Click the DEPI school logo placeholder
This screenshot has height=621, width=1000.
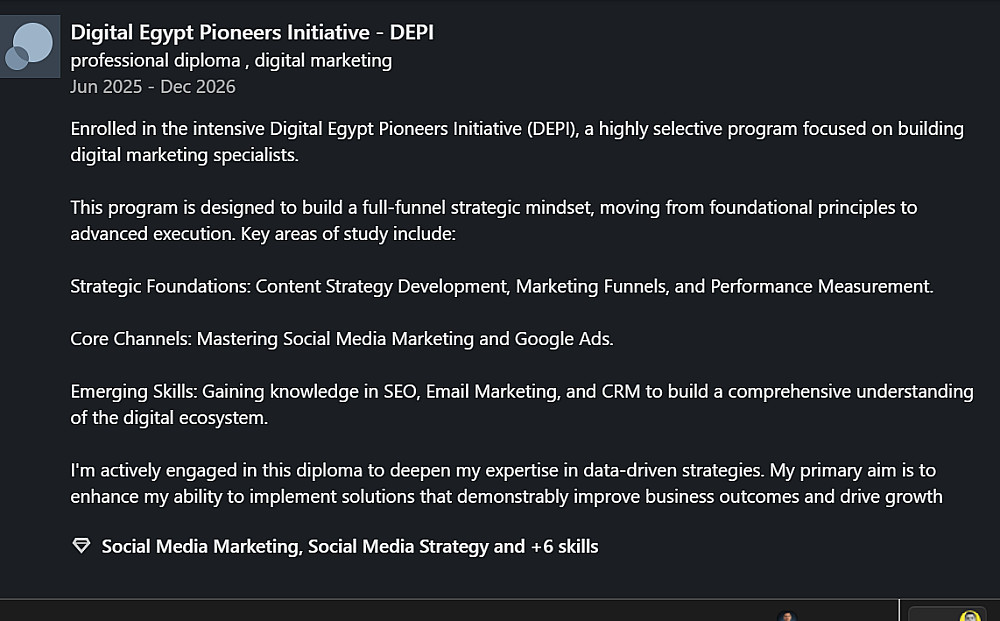(28, 48)
